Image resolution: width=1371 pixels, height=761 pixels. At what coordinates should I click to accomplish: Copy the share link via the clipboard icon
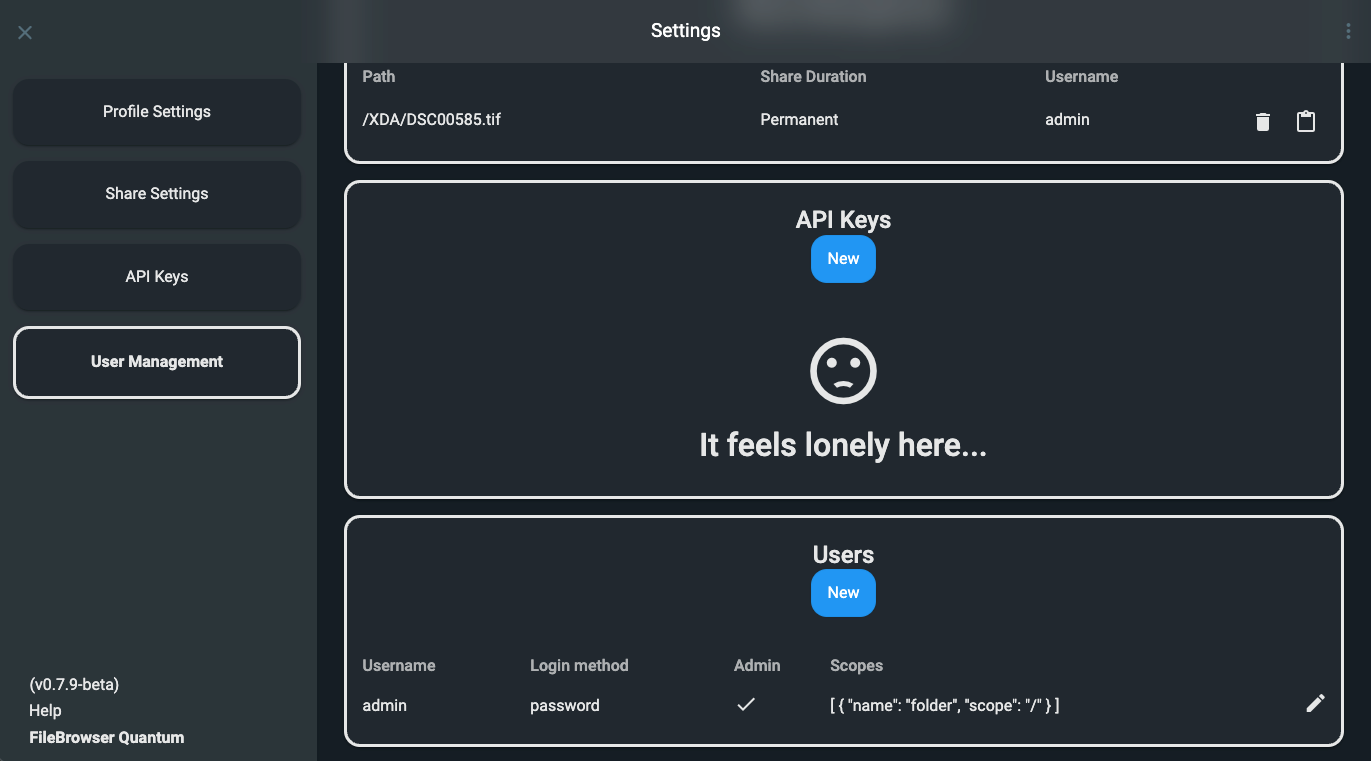(1306, 121)
